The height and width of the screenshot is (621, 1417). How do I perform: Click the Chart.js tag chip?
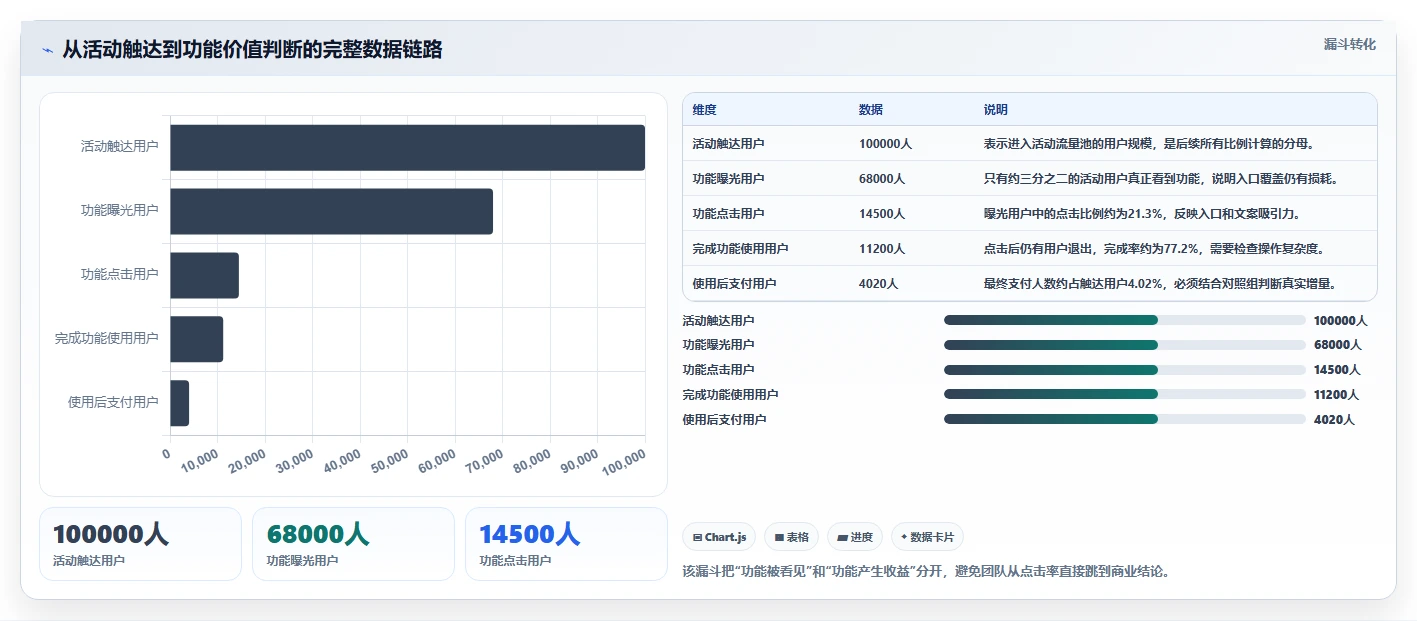(x=719, y=537)
